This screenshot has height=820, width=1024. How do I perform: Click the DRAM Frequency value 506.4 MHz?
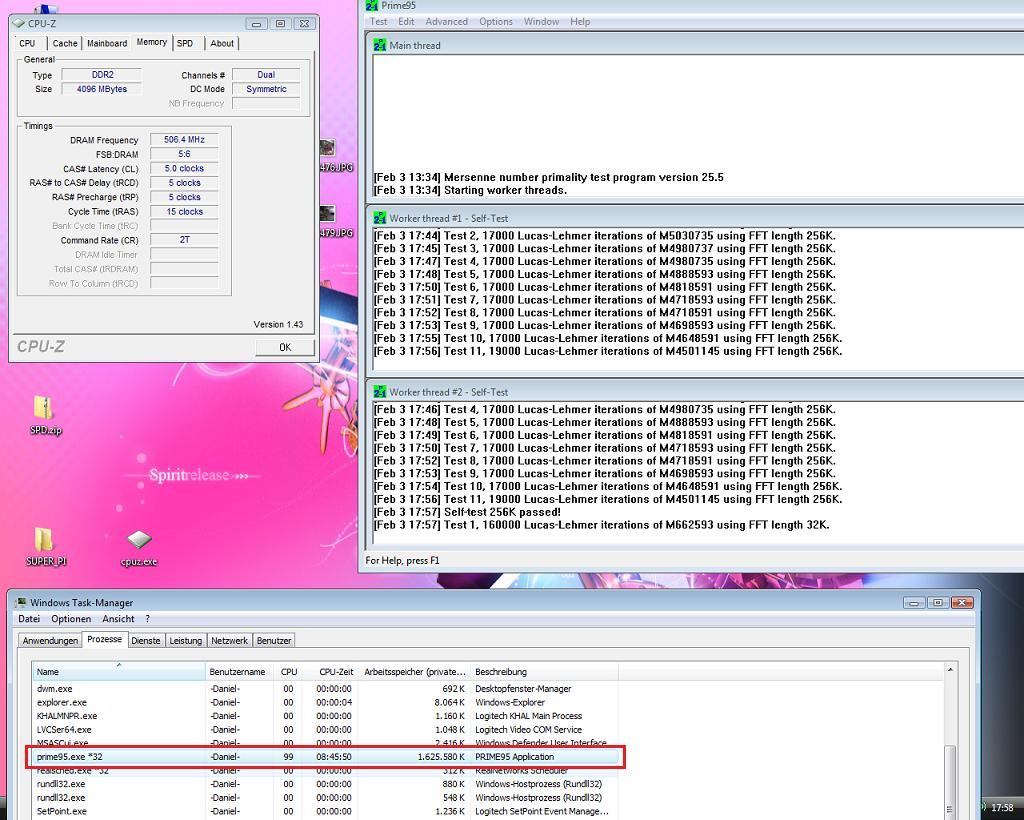184,140
